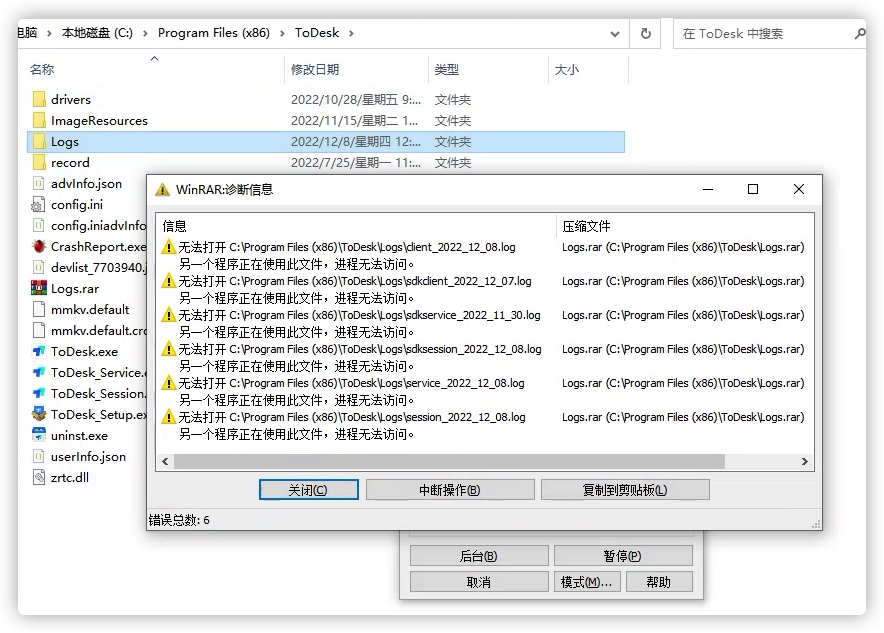Click the 压缩文件 column header
The height and width of the screenshot is (633, 884).
[x=586, y=226]
